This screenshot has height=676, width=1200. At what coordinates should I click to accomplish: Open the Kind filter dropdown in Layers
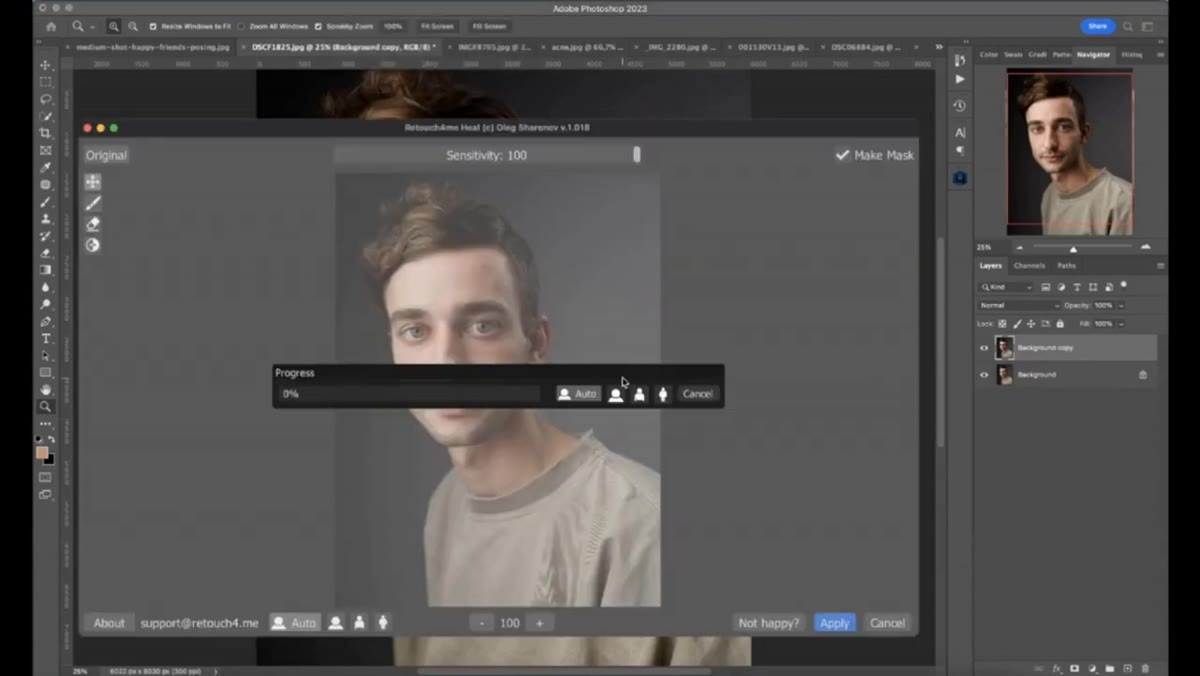[1006, 287]
